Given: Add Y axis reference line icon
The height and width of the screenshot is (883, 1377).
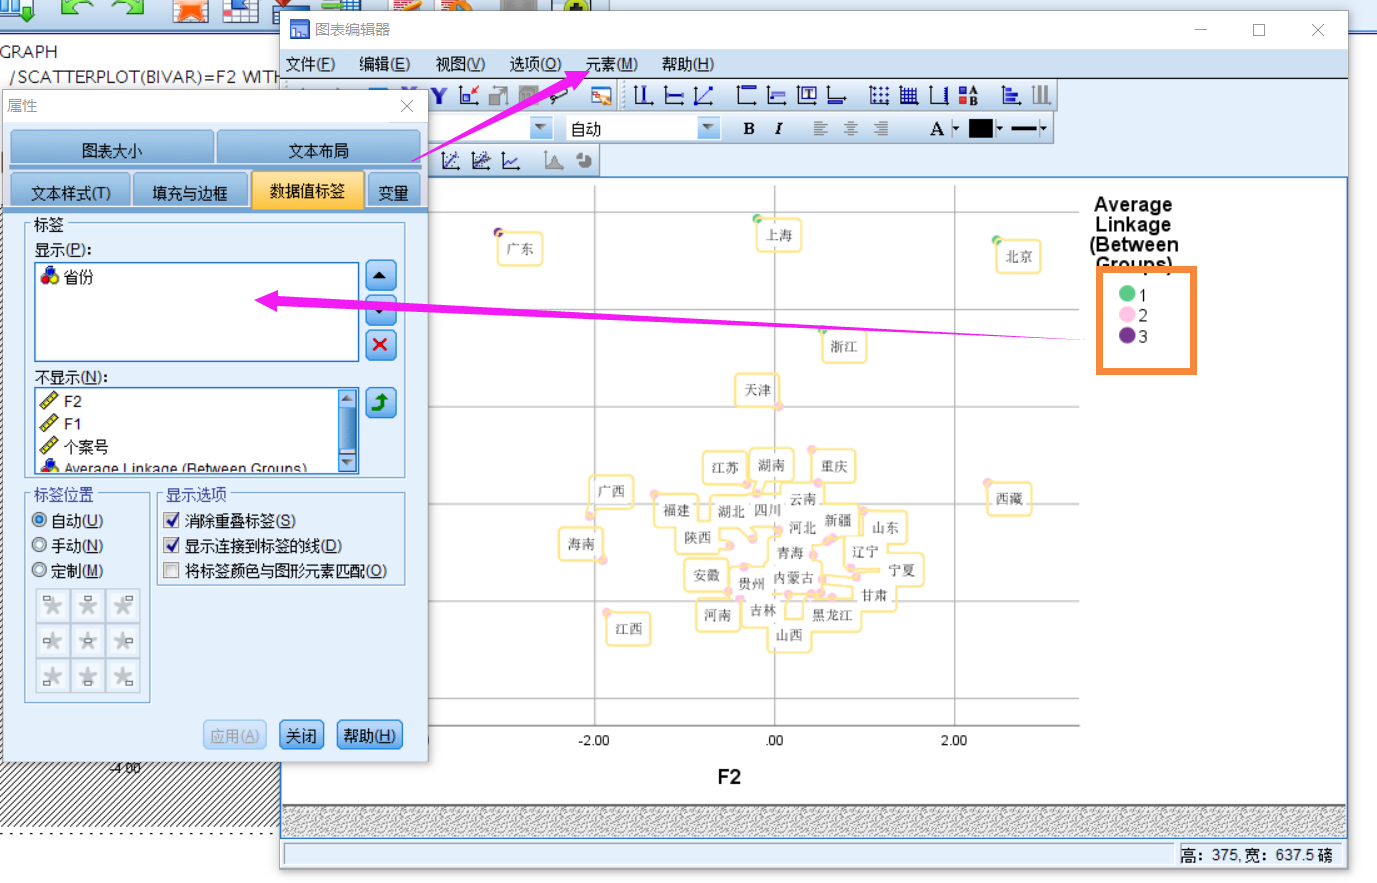Looking at the screenshot, I should [x=674, y=96].
